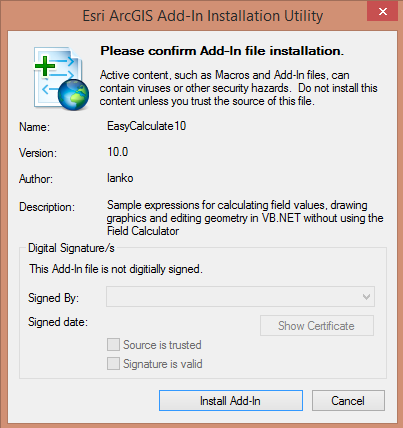Tick the Source is trusted checkbox

(x=113, y=344)
